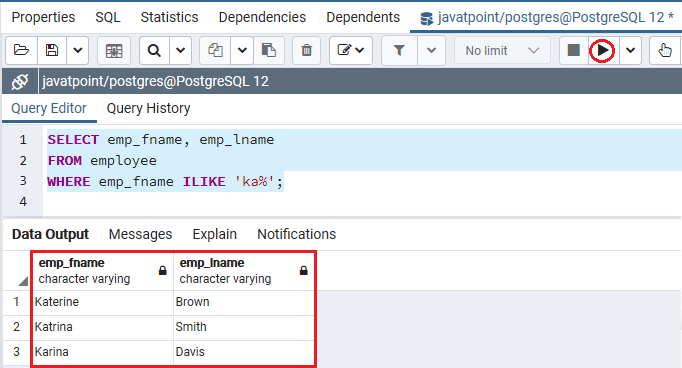Switch to the SQL tab
This screenshot has height=368, width=682.
click(108, 17)
